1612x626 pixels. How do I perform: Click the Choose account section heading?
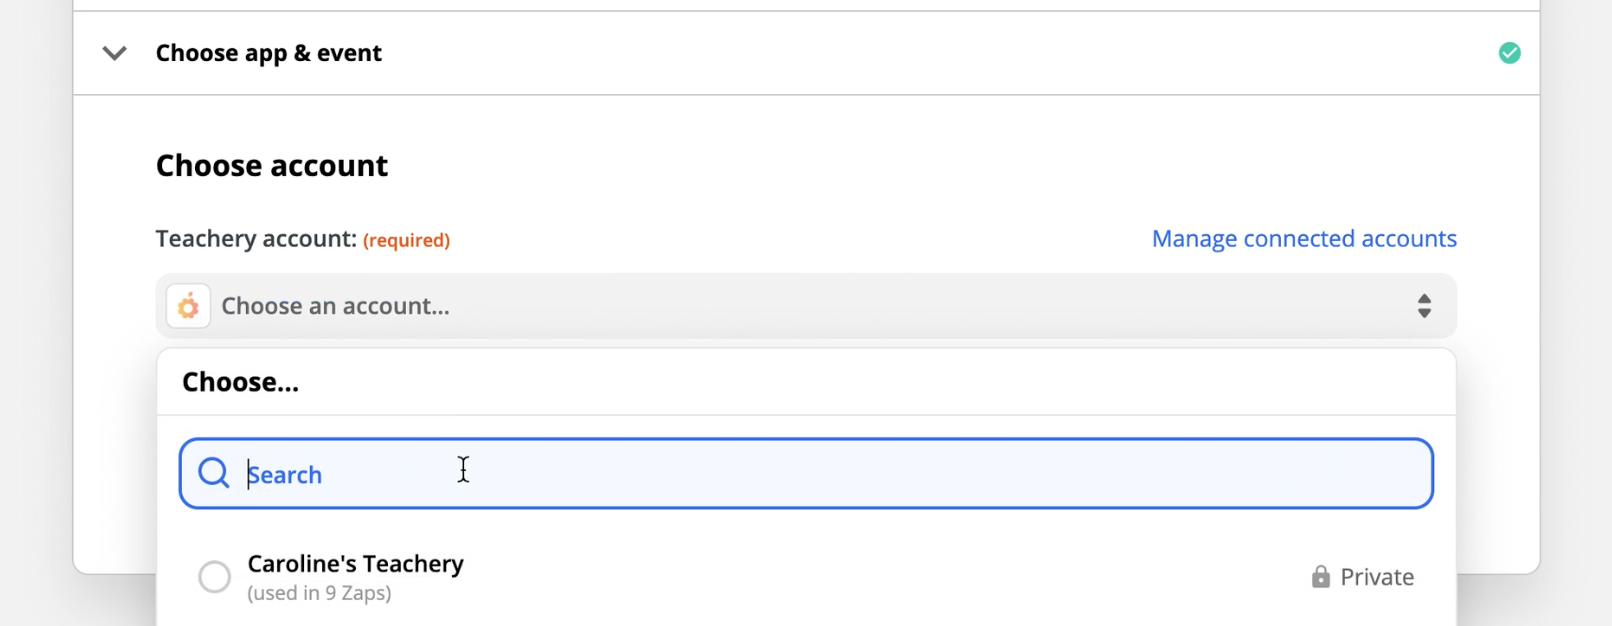pyautogui.click(x=271, y=165)
